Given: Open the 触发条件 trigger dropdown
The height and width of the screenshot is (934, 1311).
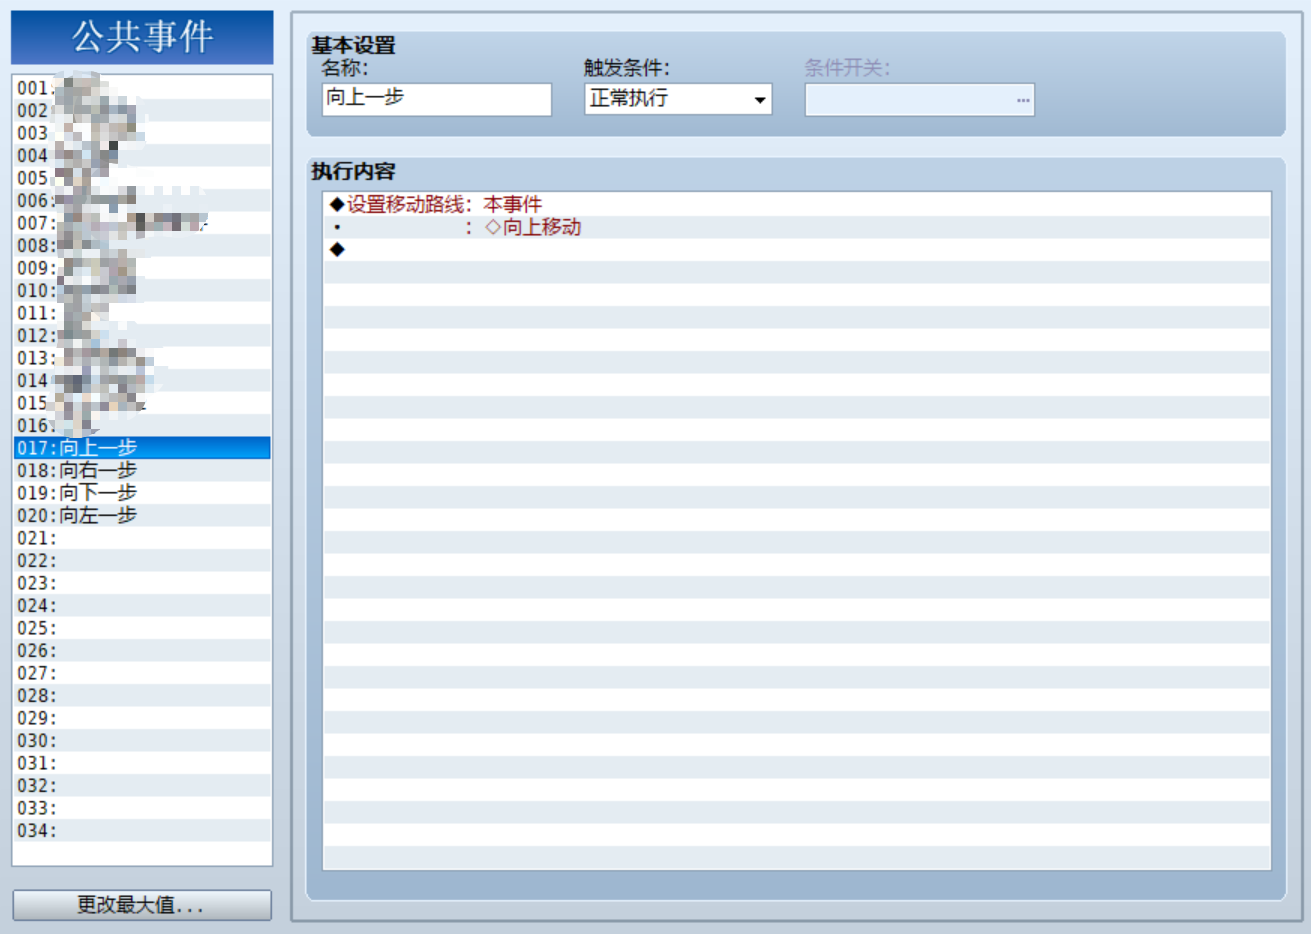Looking at the screenshot, I should [x=678, y=99].
